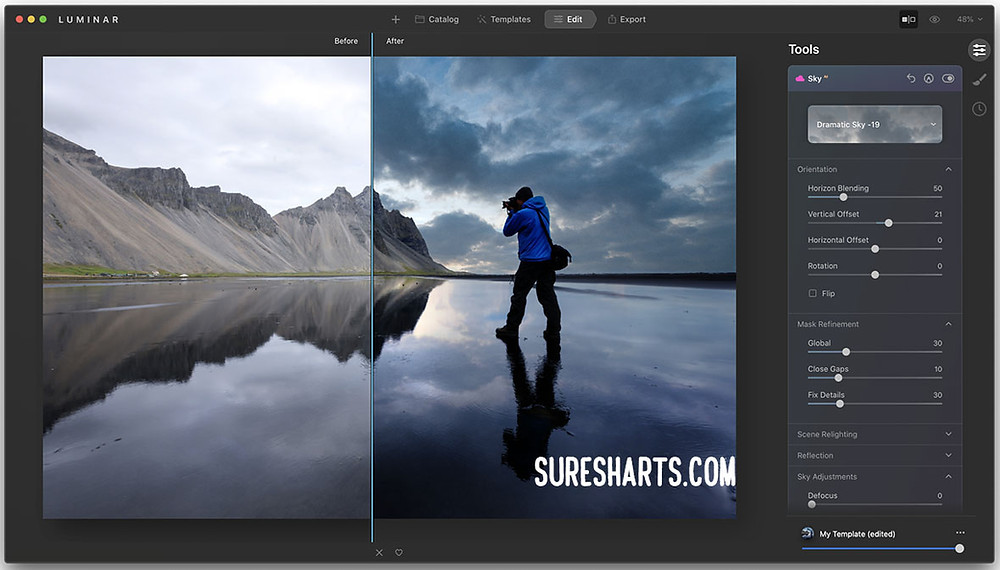This screenshot has height=570, width=1000.
Task: Click the After label
Action: 395,41
